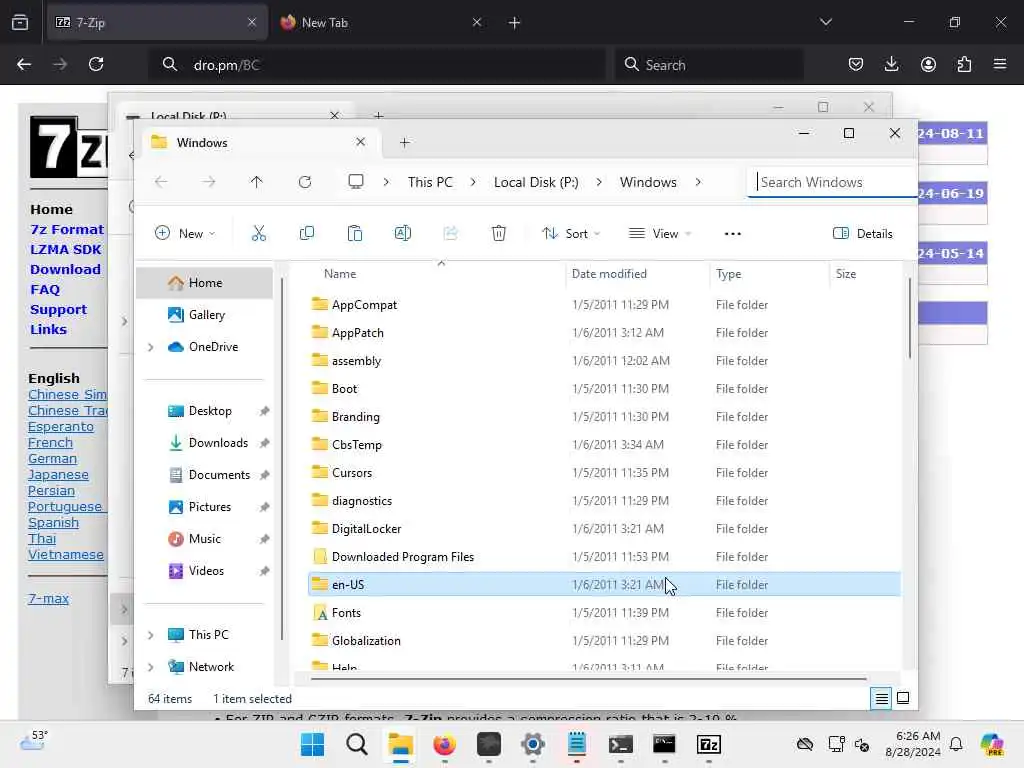Open Firefox list all tabs dropdown
Image resolution: width=1024 pixels, height=768 pixels.
826,22
